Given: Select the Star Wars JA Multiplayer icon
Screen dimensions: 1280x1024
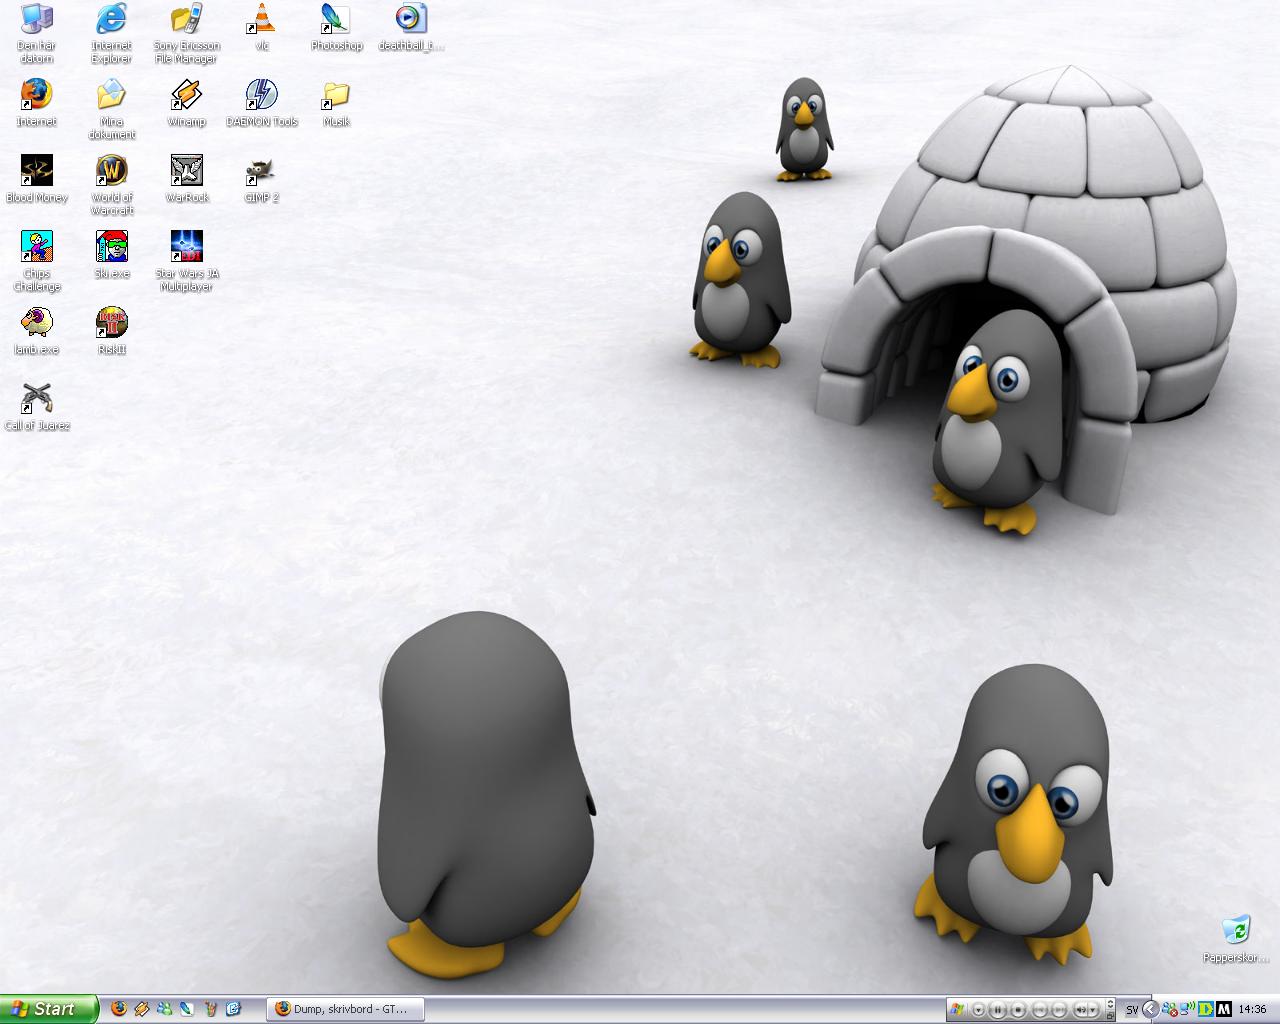Looking at the screenshot, I should tap(187, 262).
